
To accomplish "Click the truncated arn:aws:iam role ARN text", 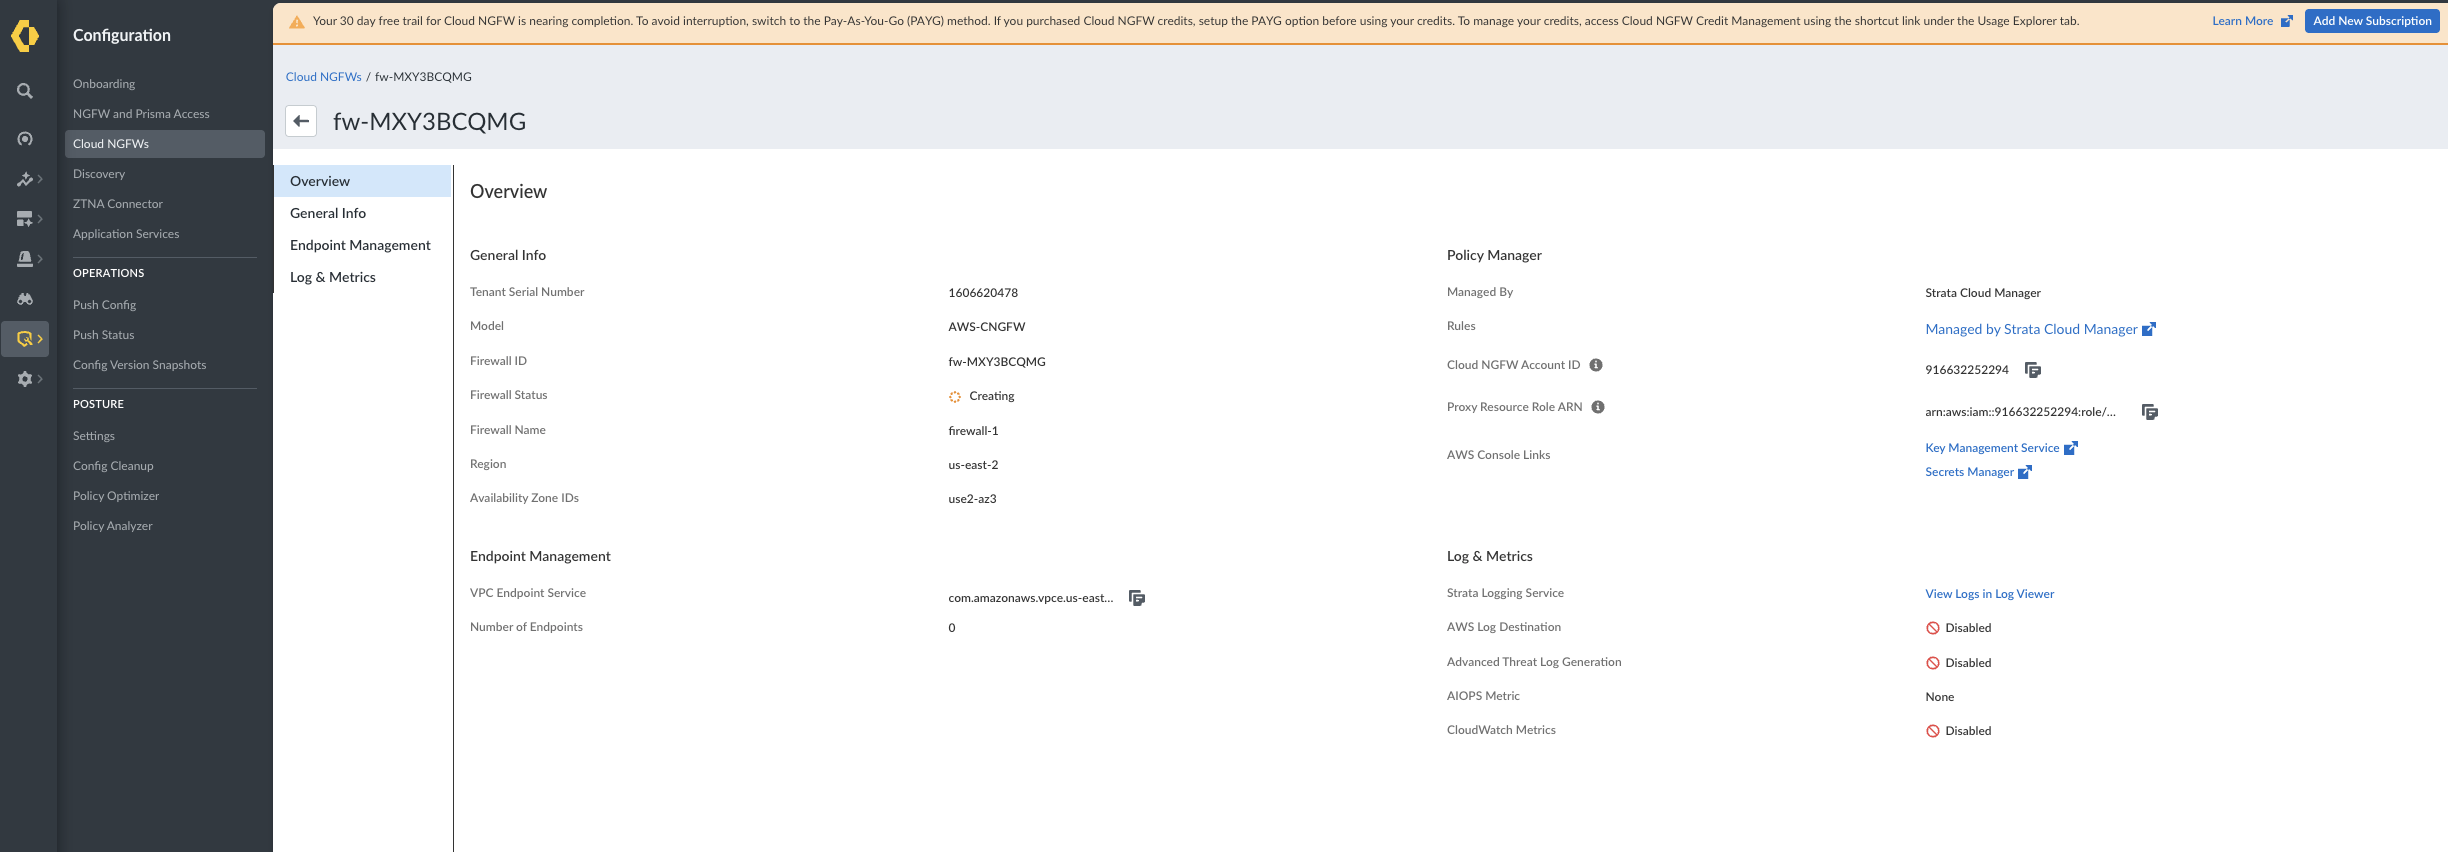I will tap(2021, 412).
